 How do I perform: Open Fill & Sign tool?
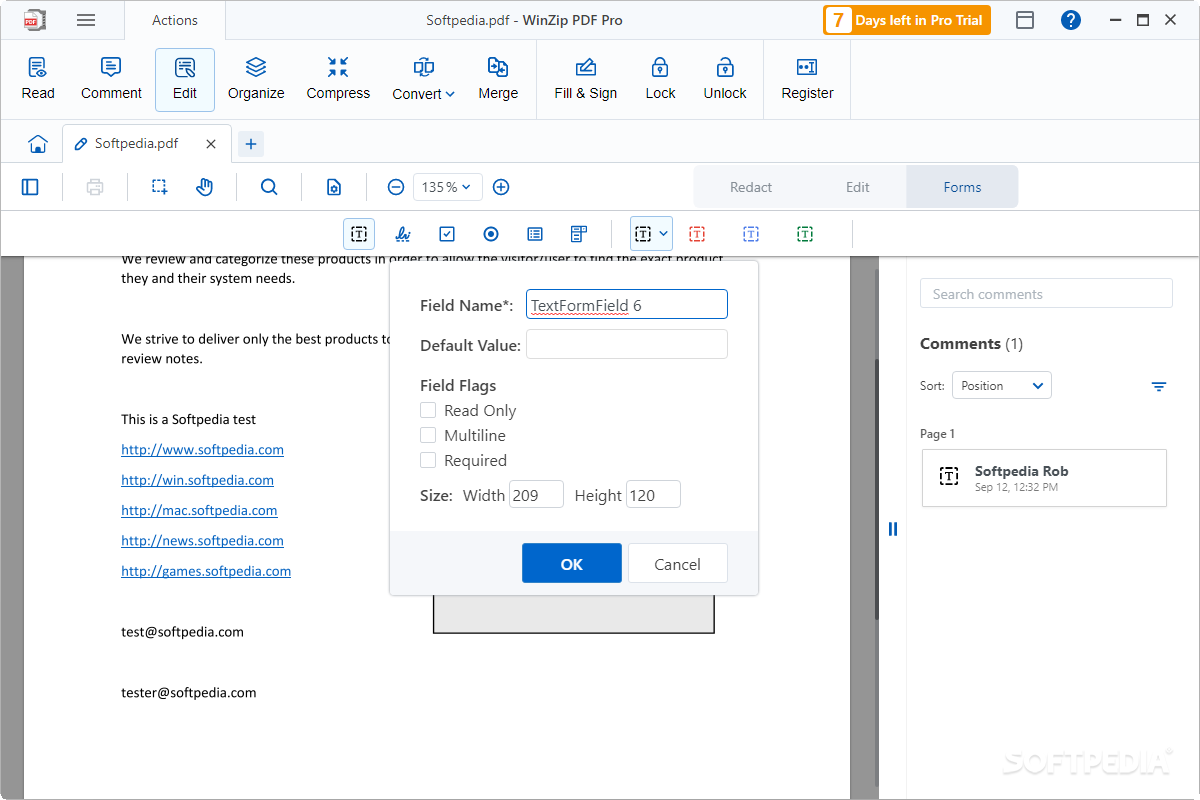pos(586,79)
